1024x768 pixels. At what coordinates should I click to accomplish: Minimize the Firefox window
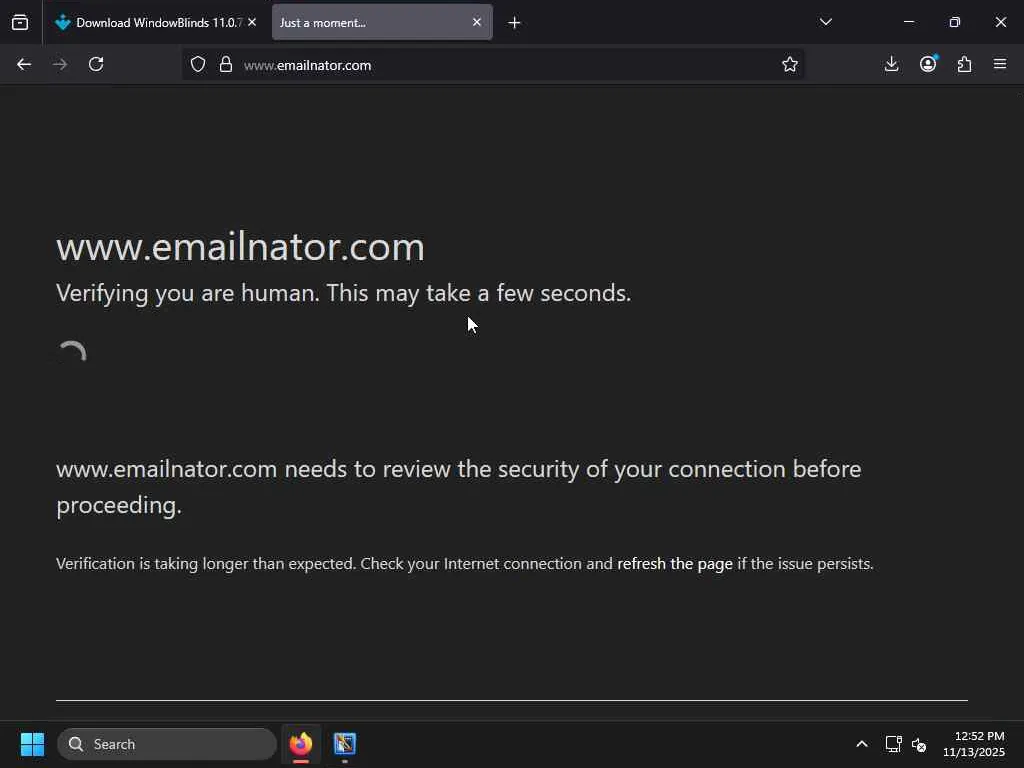(x=908, y=22)
